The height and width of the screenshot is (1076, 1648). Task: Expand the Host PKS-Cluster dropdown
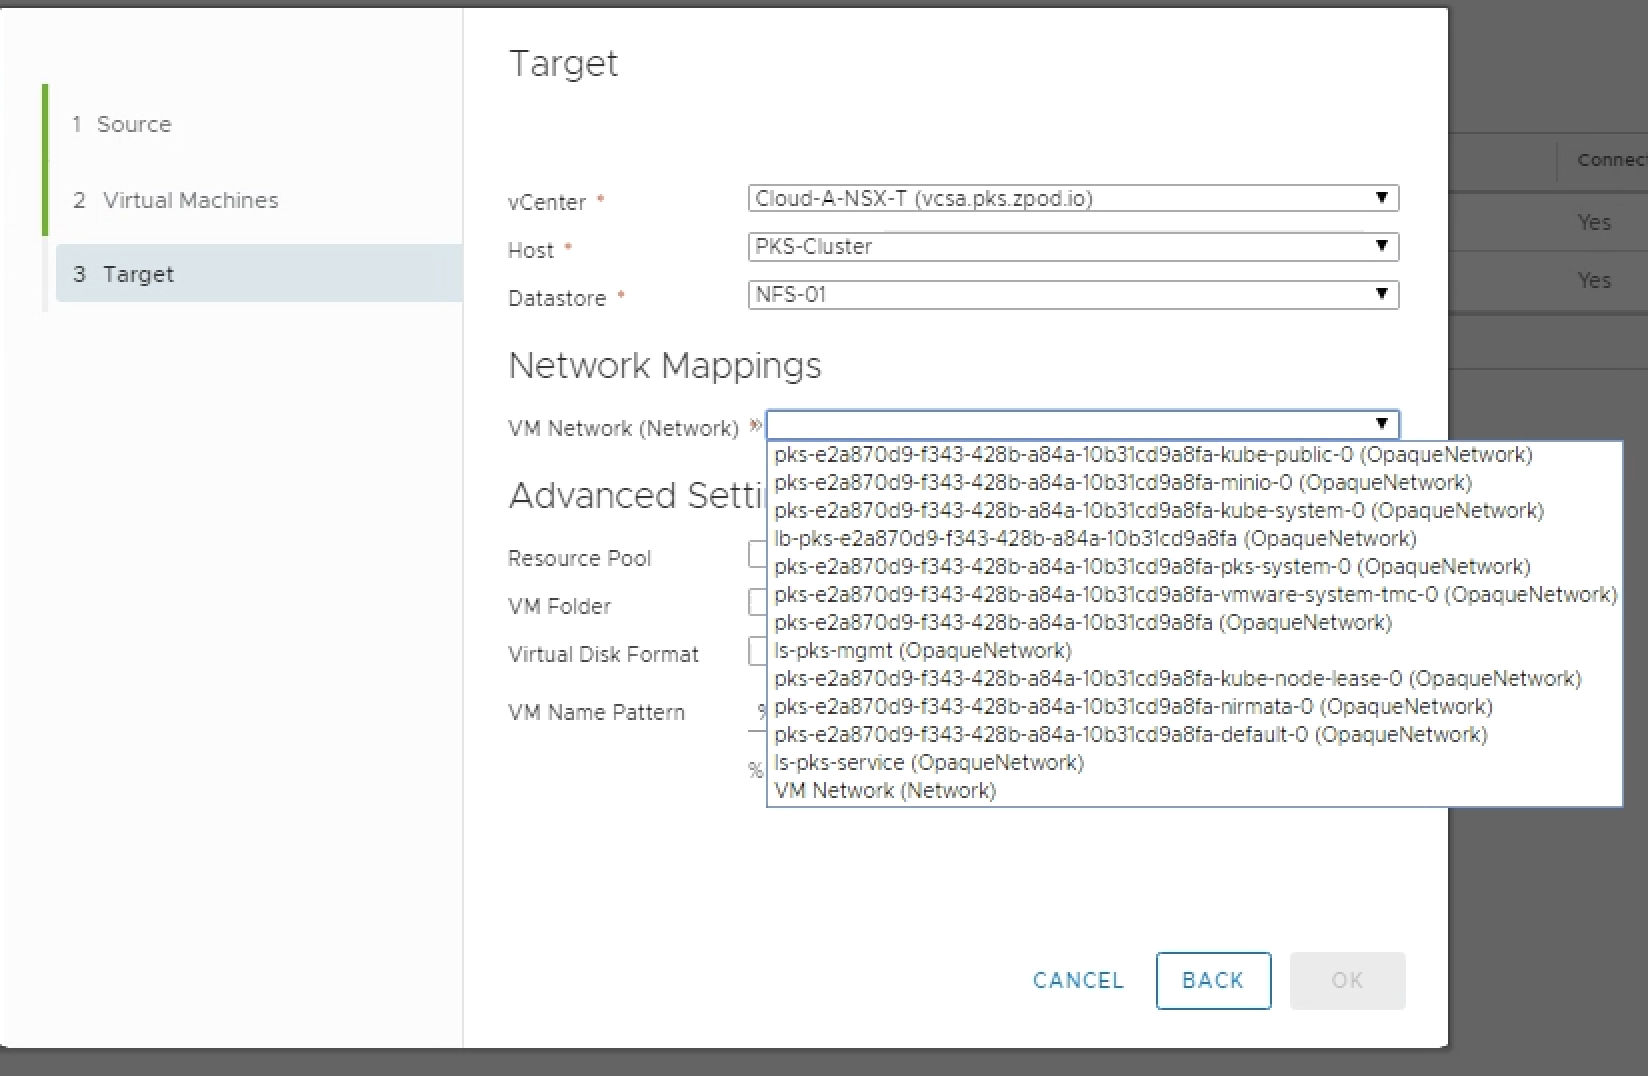click(x=1072, y=246)
